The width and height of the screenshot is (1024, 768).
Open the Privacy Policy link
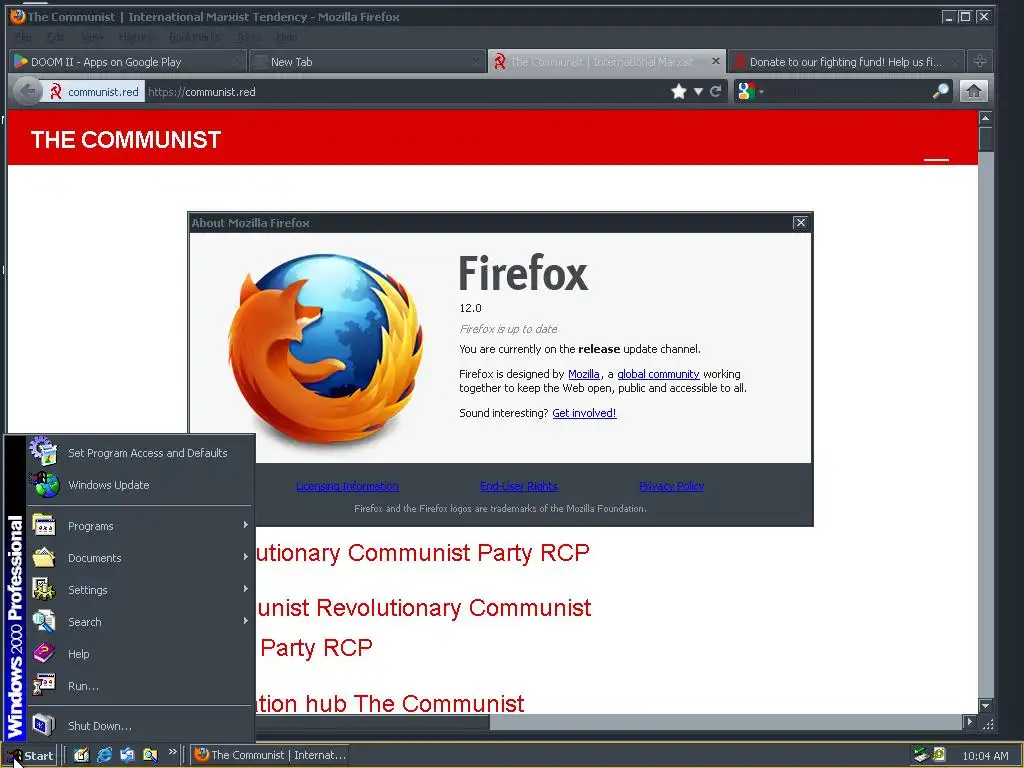click(x=671, y=486)
